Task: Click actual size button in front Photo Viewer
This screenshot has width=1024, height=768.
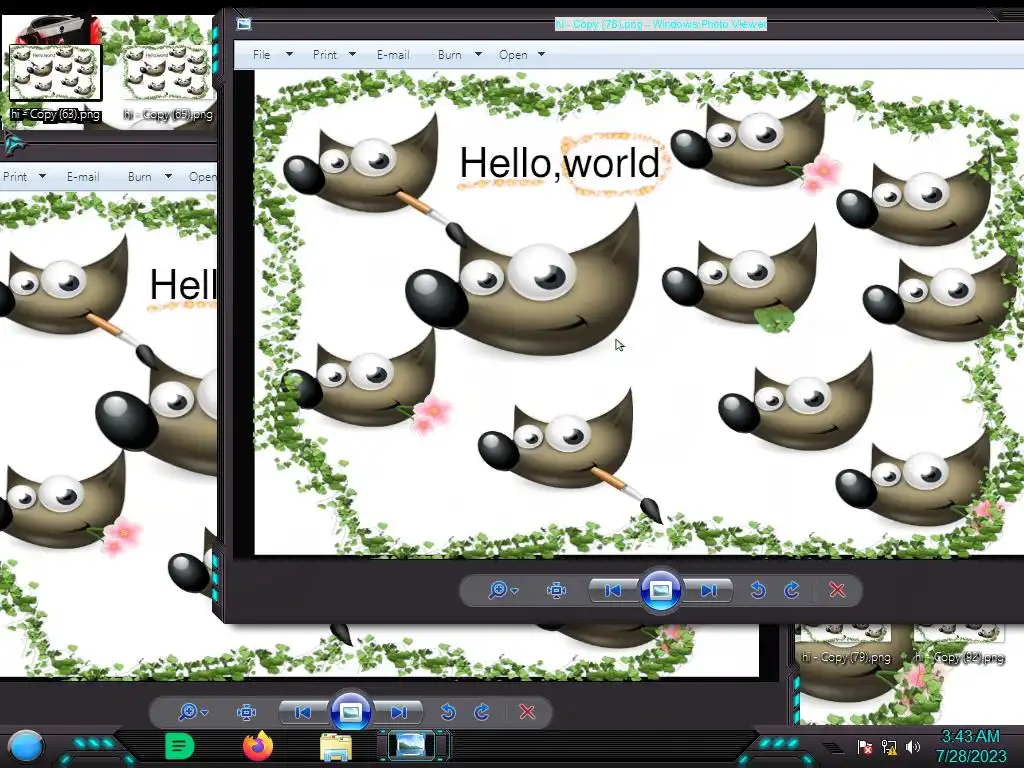Action: [556, 590]
